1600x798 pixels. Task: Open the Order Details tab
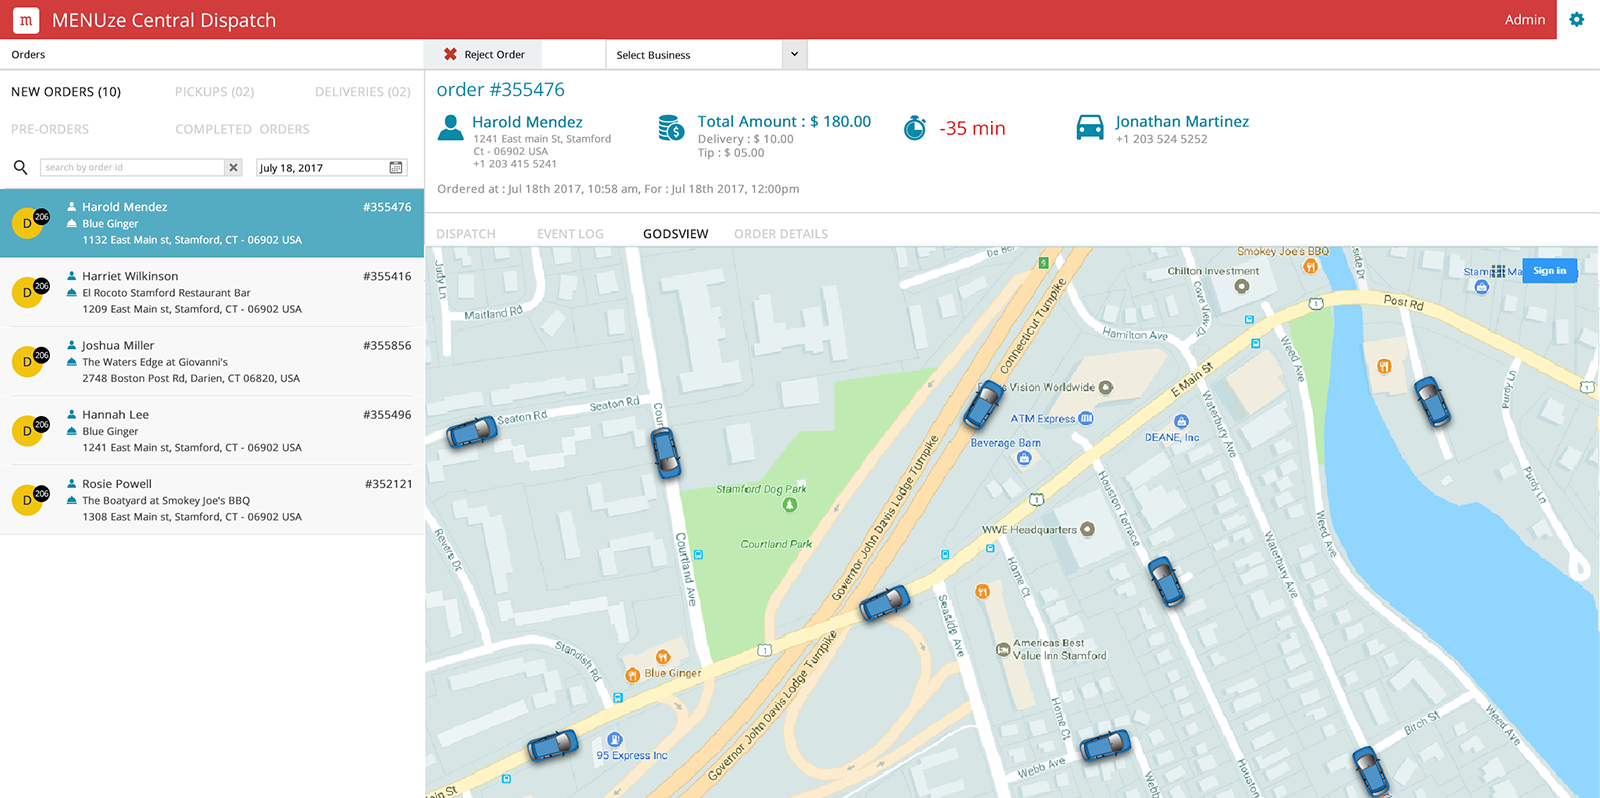pos(781,234)
